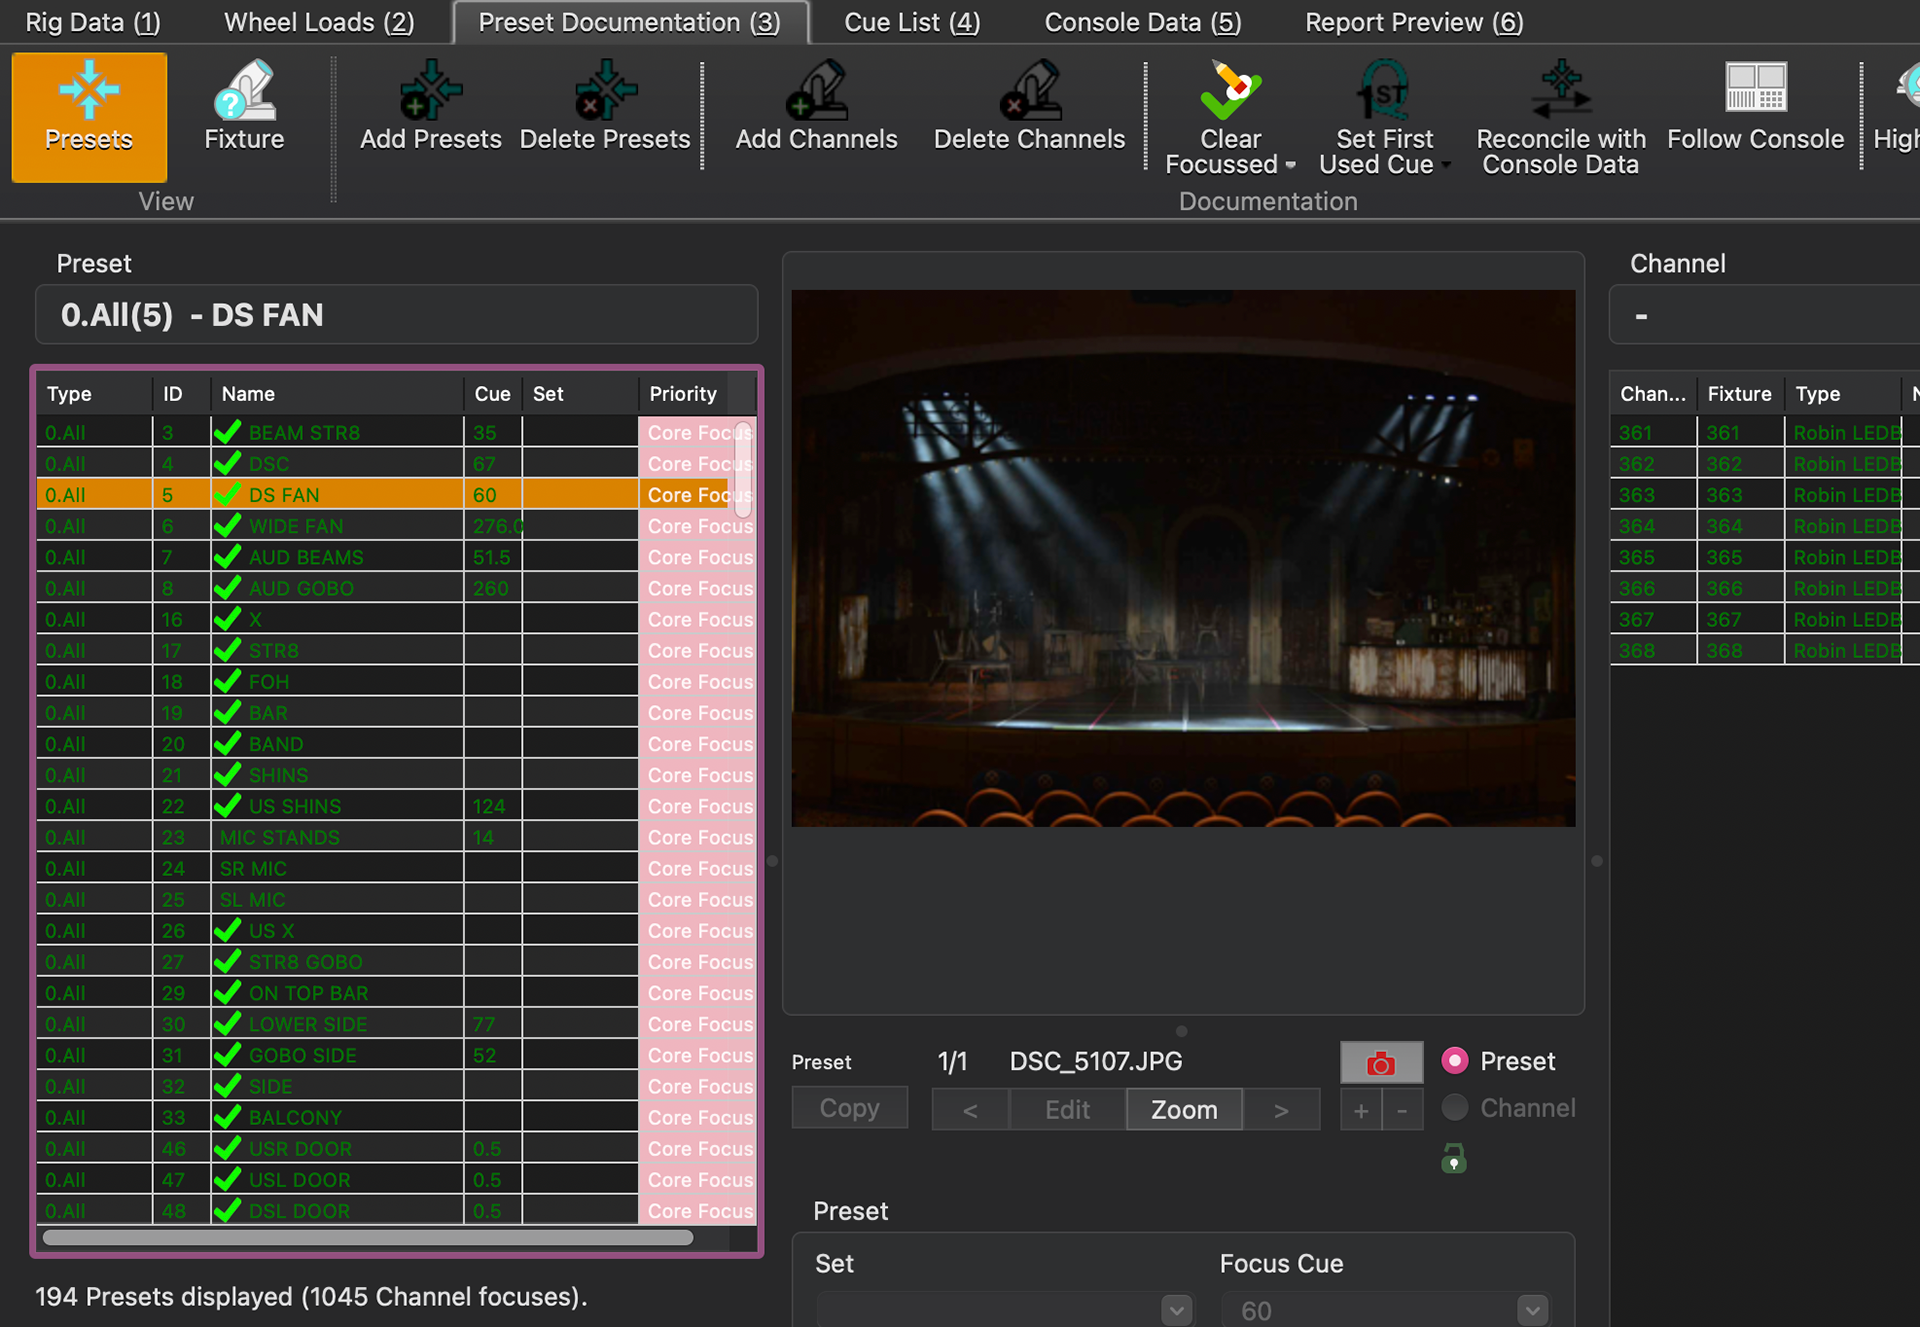This screenshot has height=1327, width=1920.
Task: Toggle focussed checkmark for US SHINS
Action: tap(228, 805)
